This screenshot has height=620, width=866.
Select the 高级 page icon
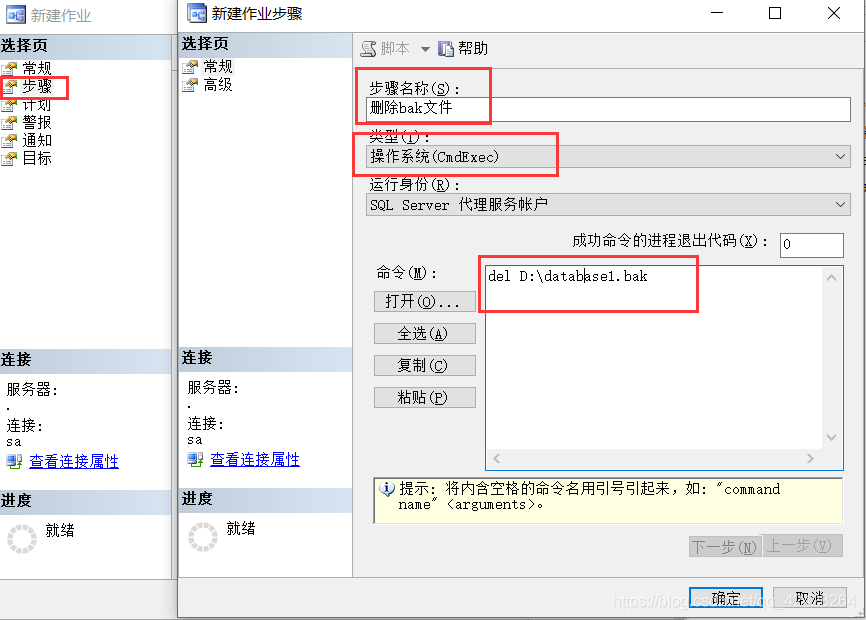[190, 85]
